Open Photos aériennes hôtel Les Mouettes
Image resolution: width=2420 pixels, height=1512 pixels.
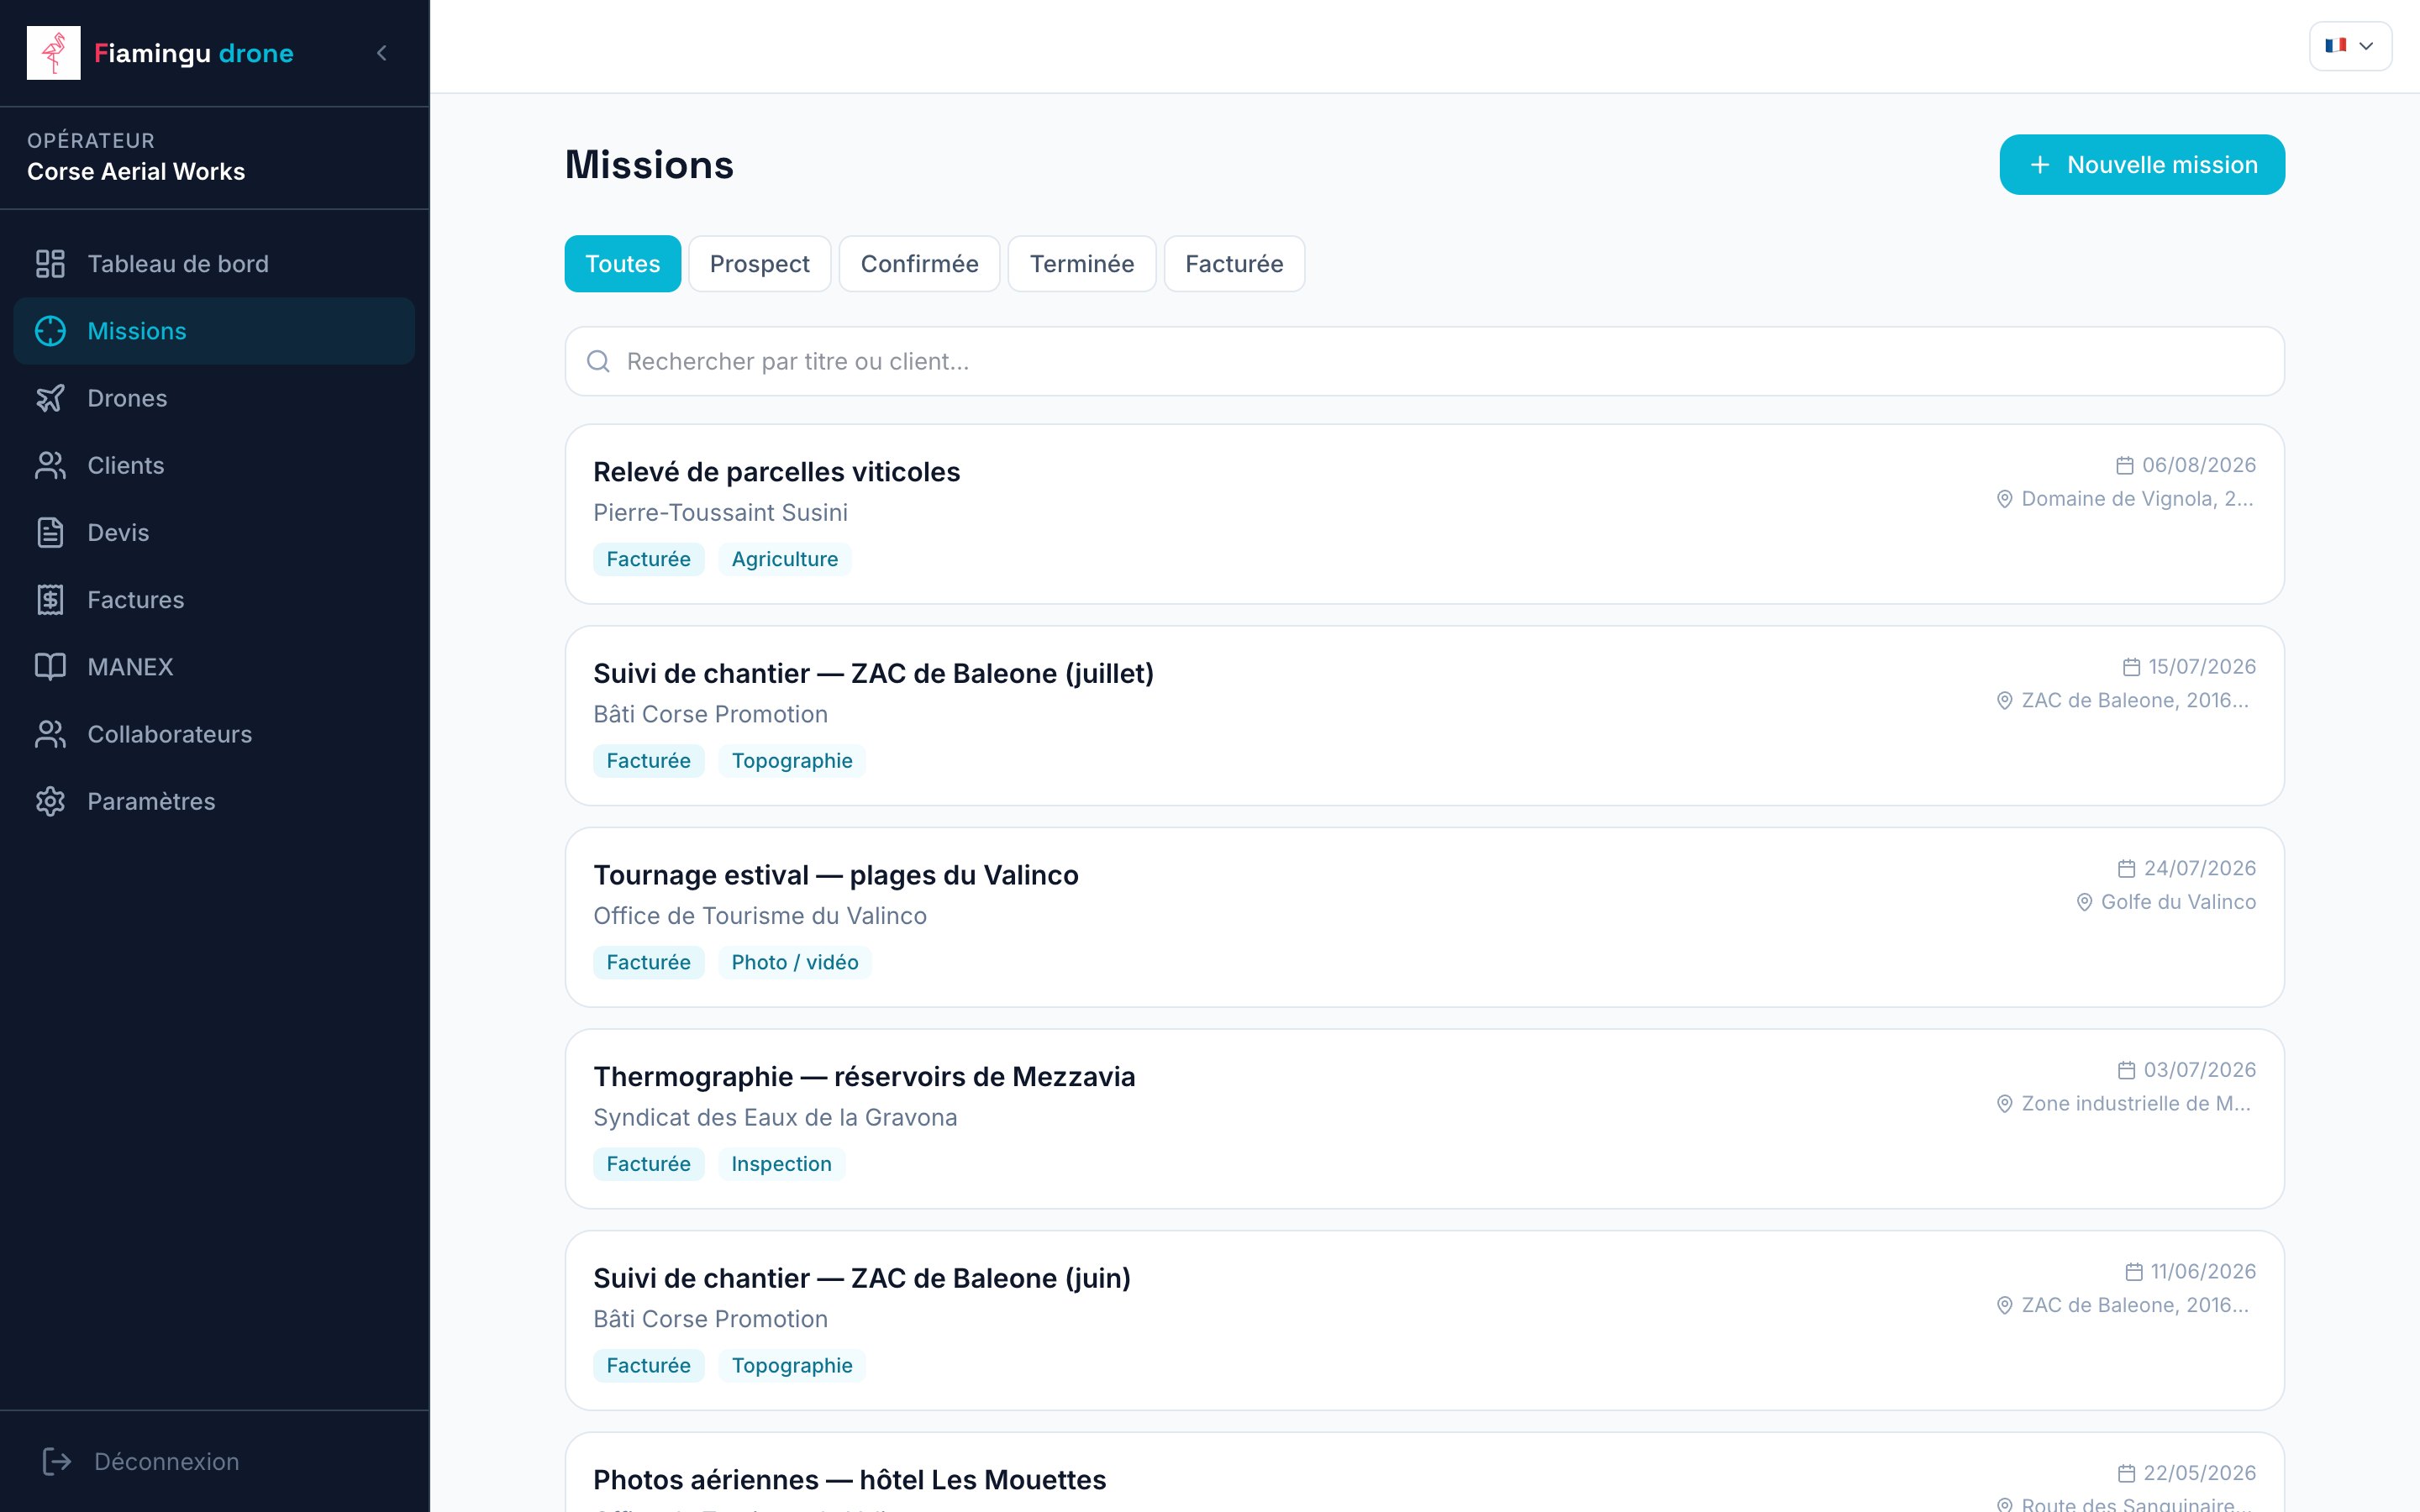1424,1473
